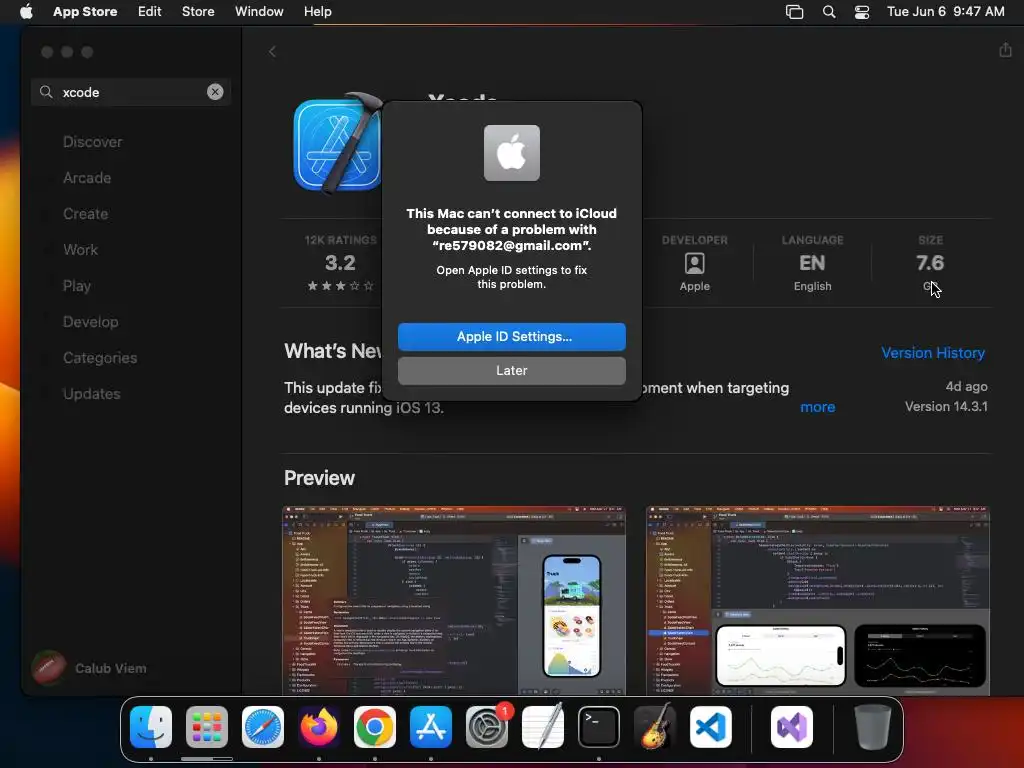
Task: Open TextEdit from the Dock
Action: tap(543, 727)
